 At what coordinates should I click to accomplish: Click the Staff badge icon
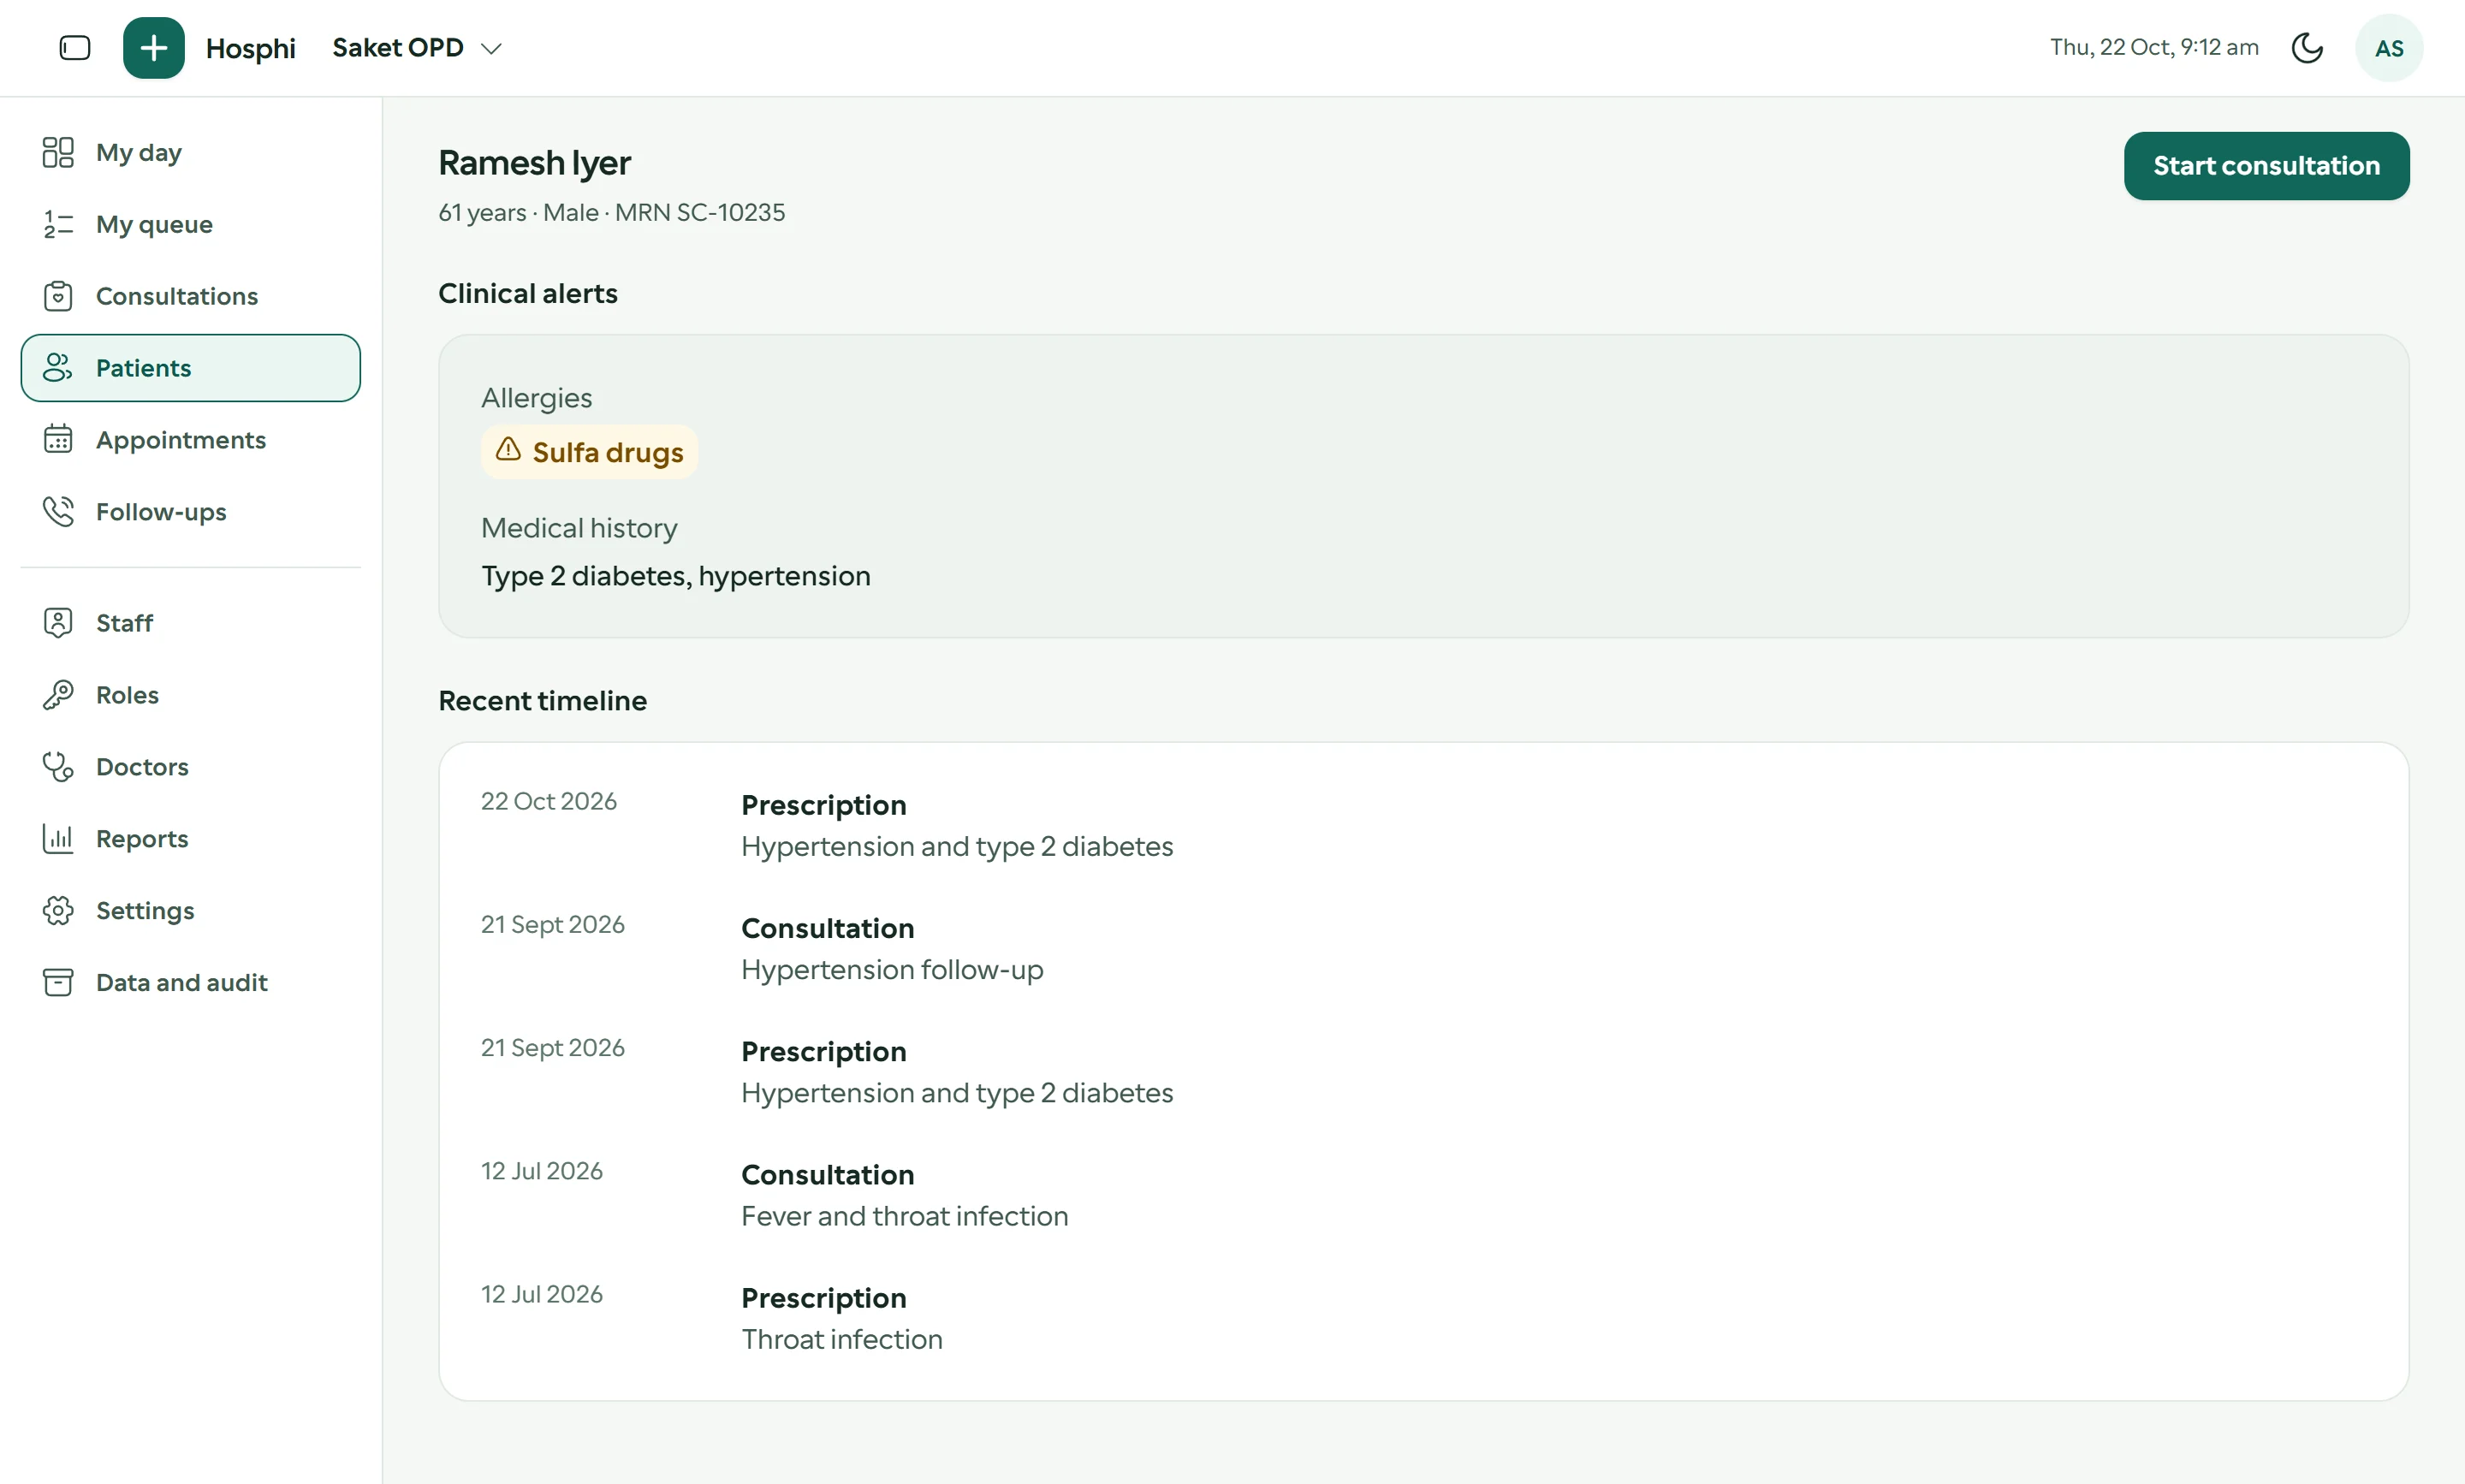pos(58,623)
